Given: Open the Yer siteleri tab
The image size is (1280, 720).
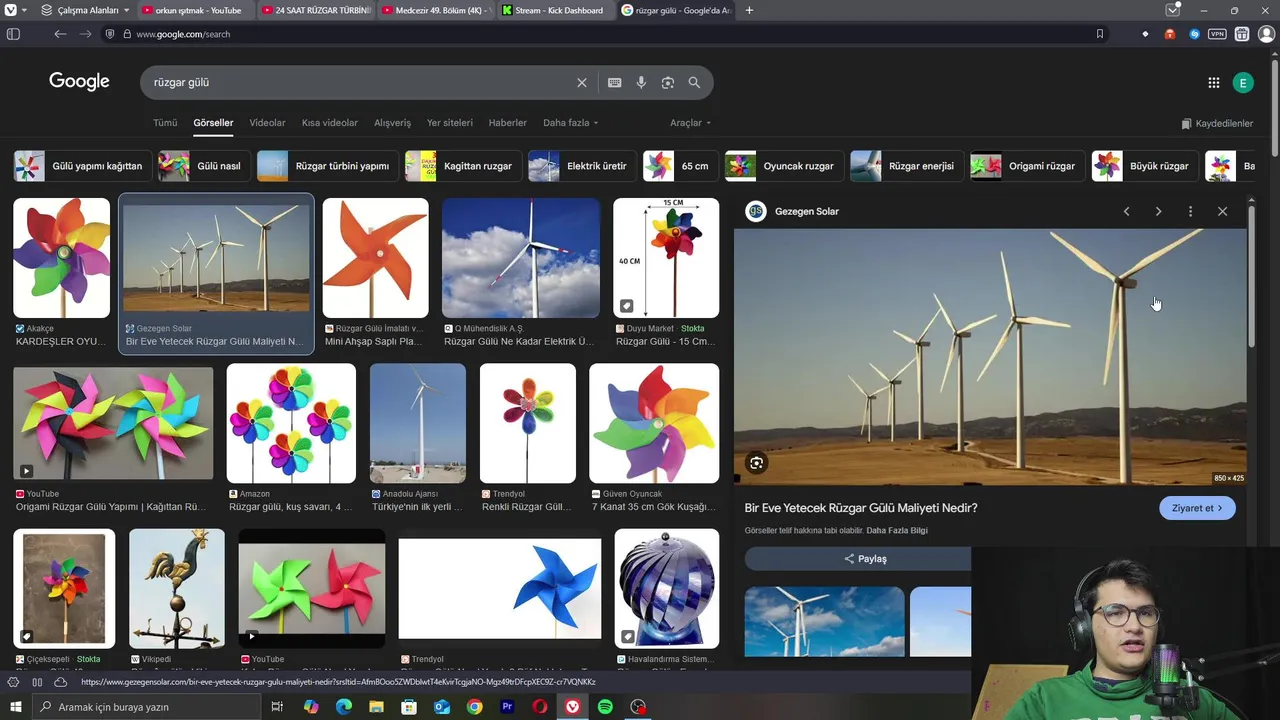Looking at the screenshot, I should click(450, 123).
